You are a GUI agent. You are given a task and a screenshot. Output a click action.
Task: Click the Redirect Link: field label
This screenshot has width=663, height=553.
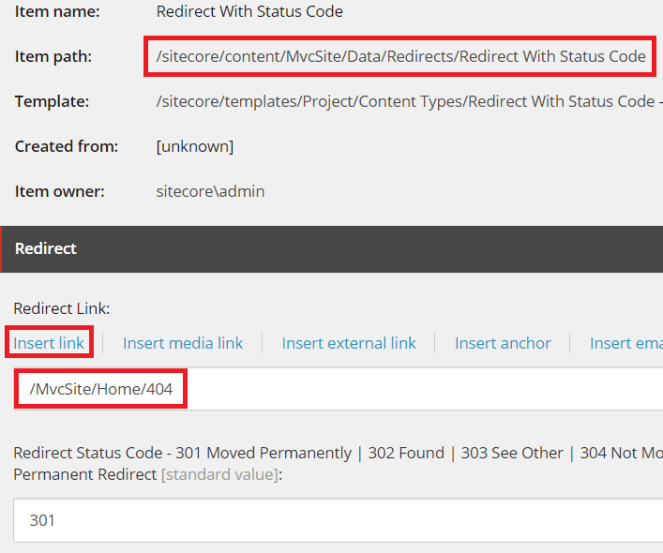point(61,309)
